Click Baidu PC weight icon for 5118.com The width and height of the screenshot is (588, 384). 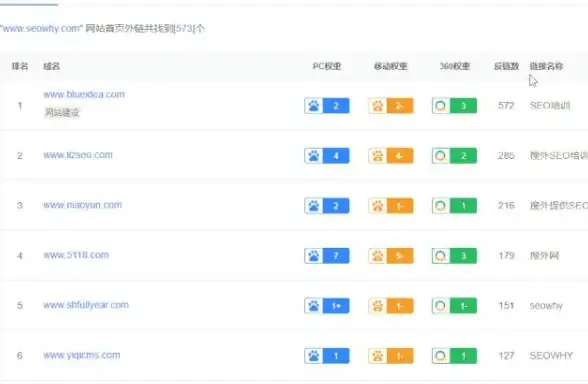click(x=314, y=256)
